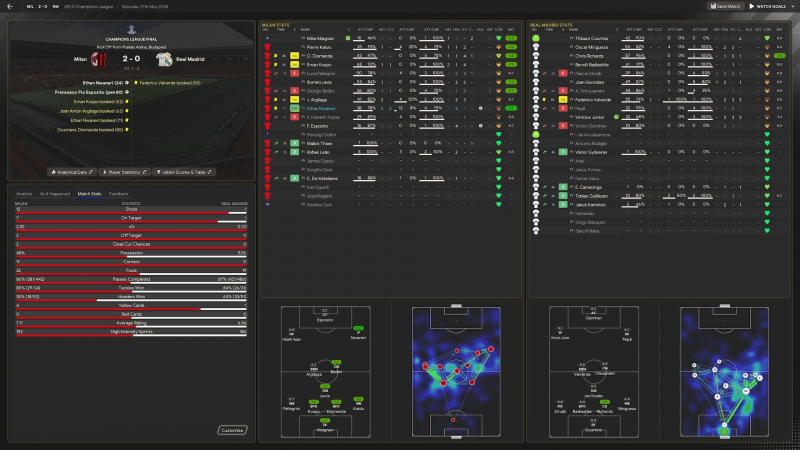Click the Champions League trophy logo

point(131,30)
